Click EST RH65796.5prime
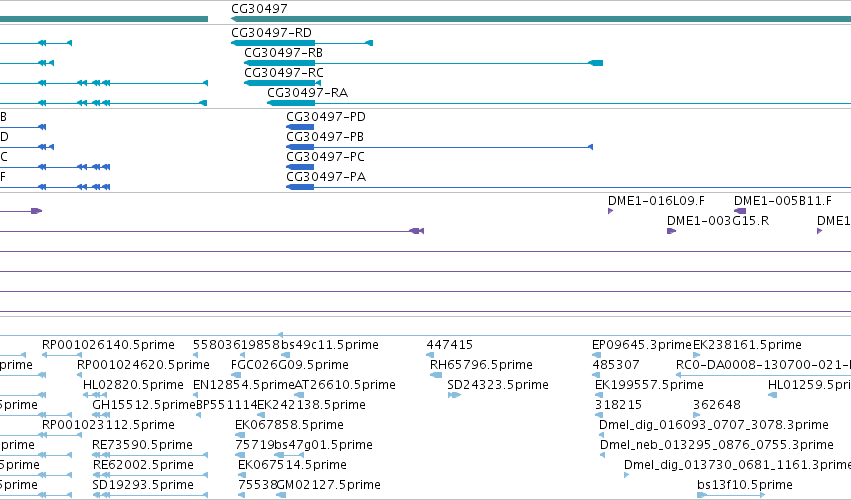851x500 pixels. click(x=481, y=365)
